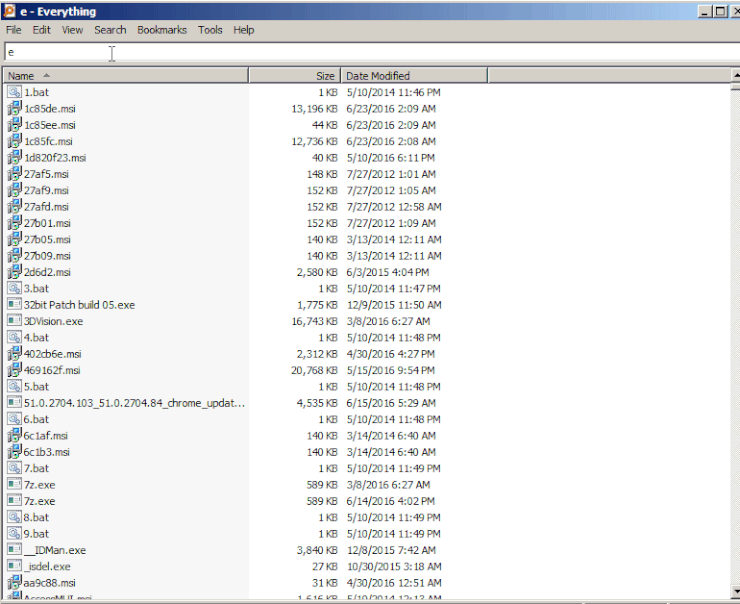Click the size value 20,768 KB

click(x=314, y=370)
